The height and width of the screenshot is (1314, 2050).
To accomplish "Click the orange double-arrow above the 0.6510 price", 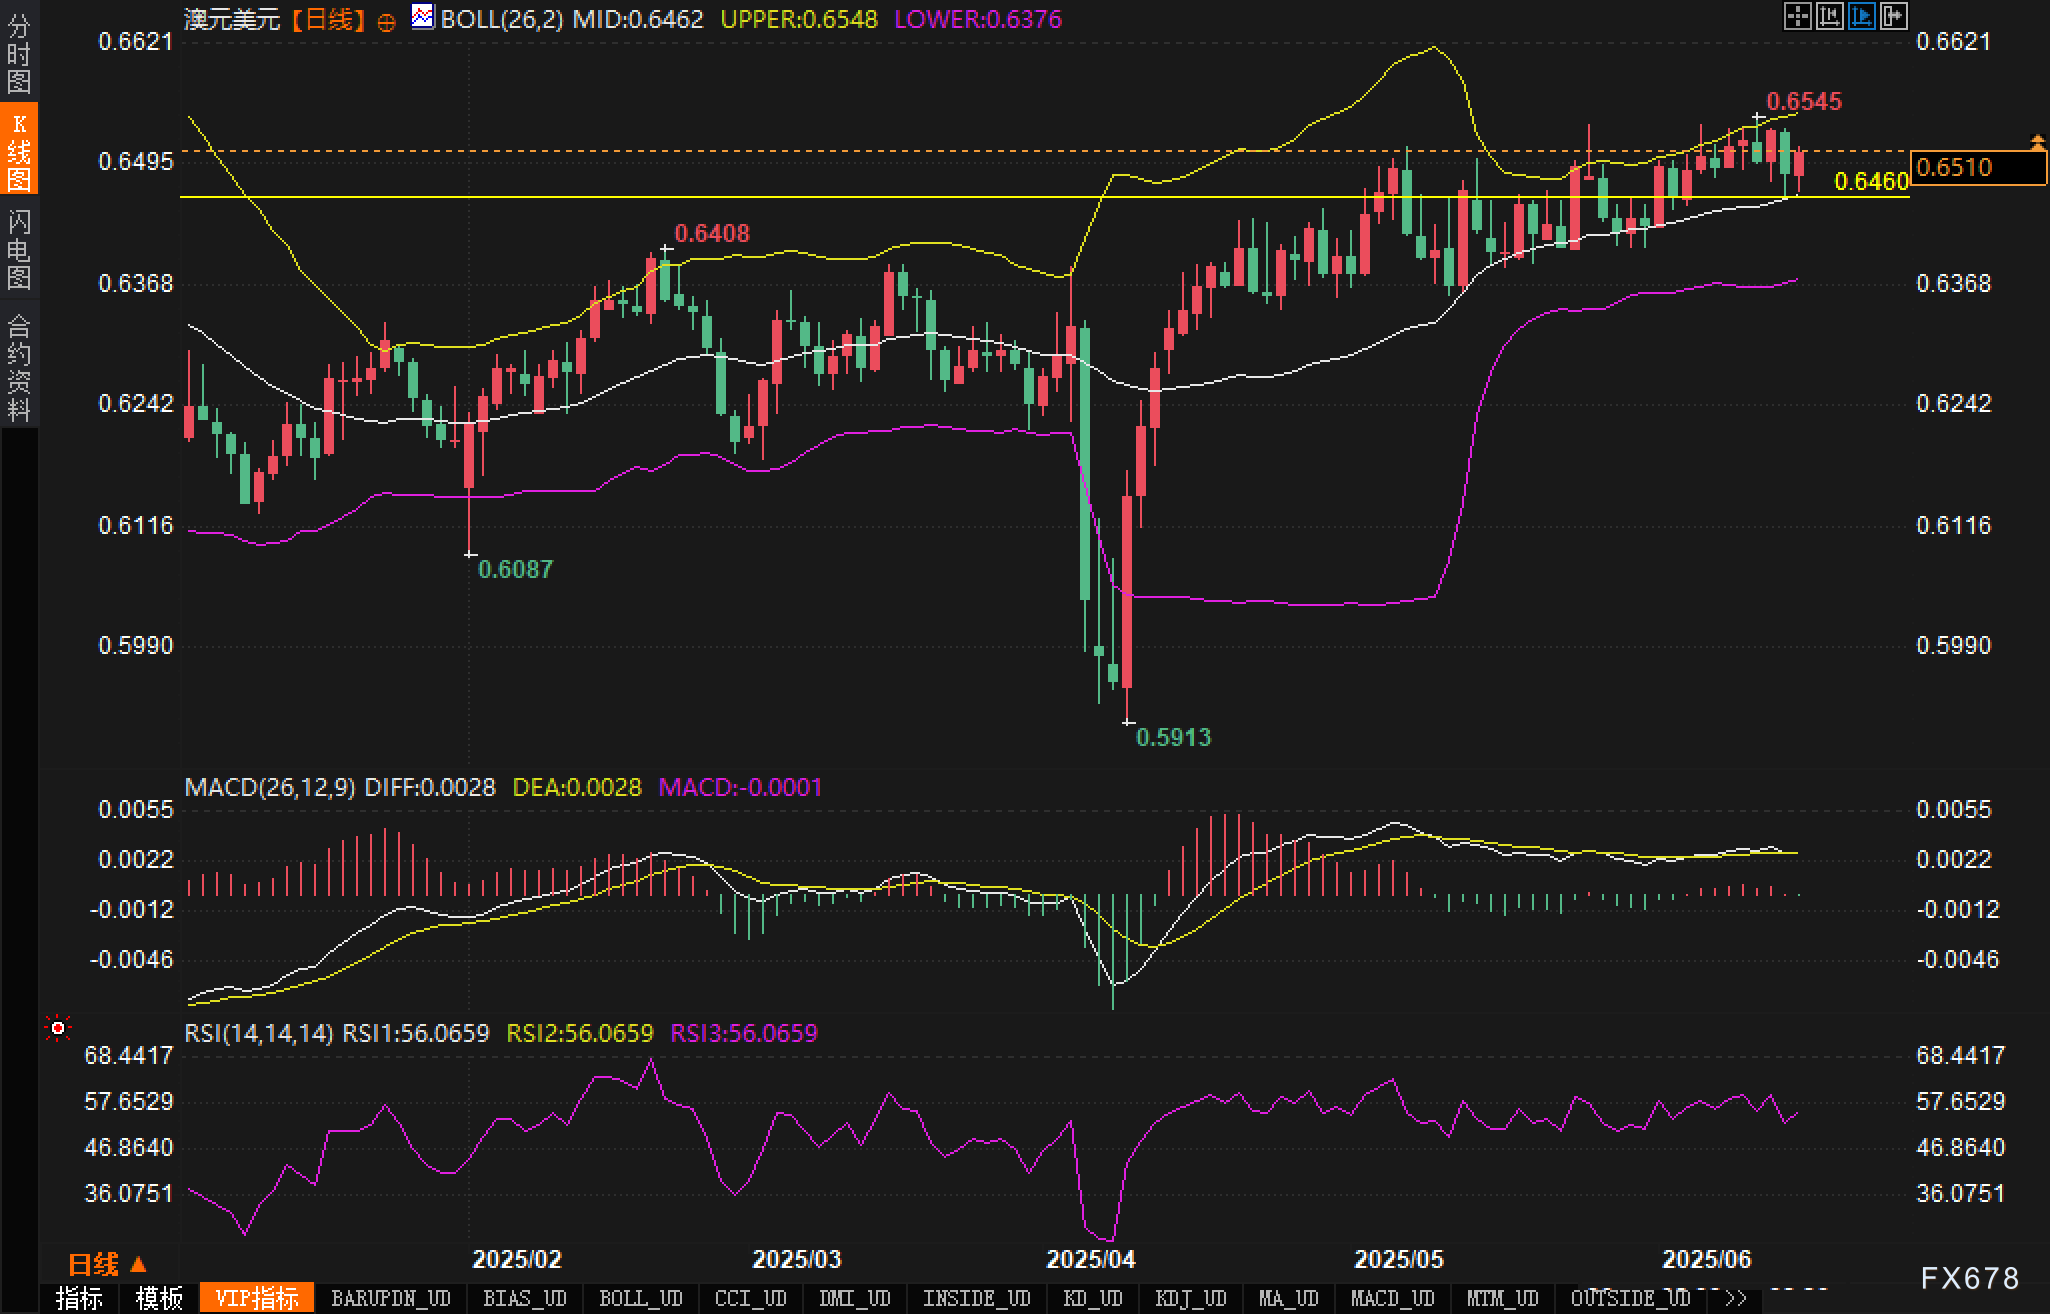I will [2037, 142].
